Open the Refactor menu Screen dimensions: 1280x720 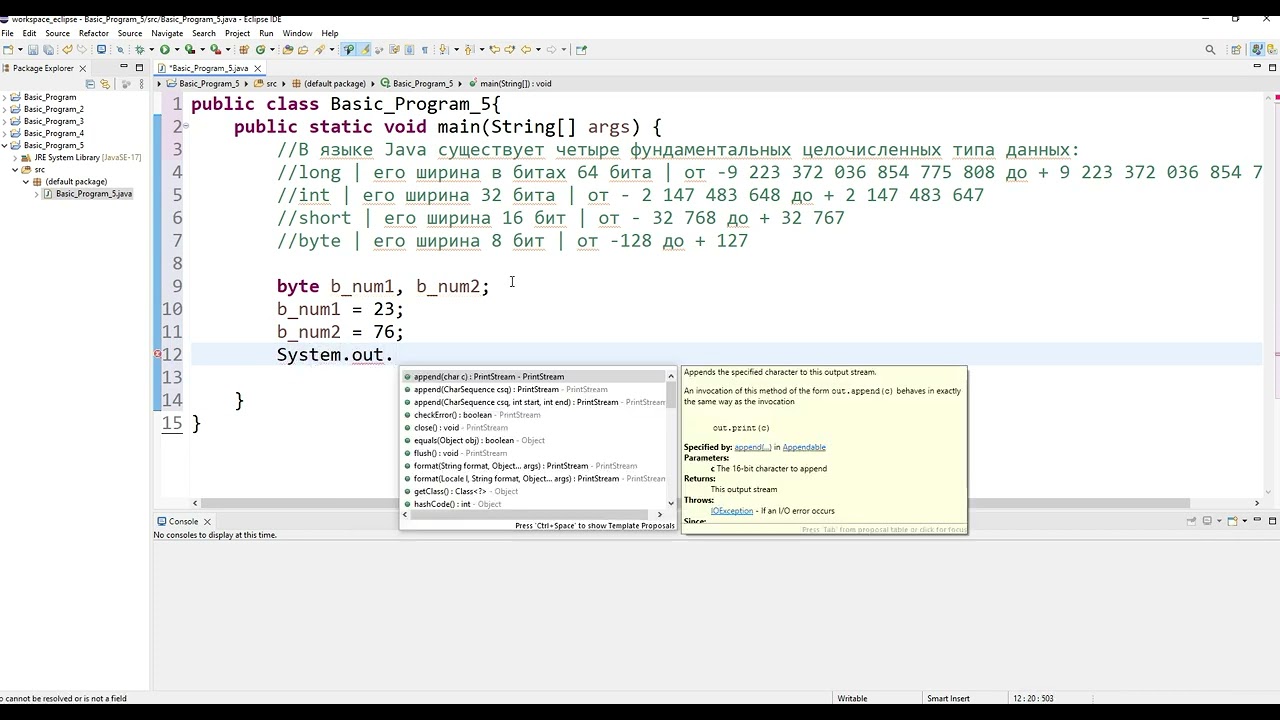(x=94, y=33)
